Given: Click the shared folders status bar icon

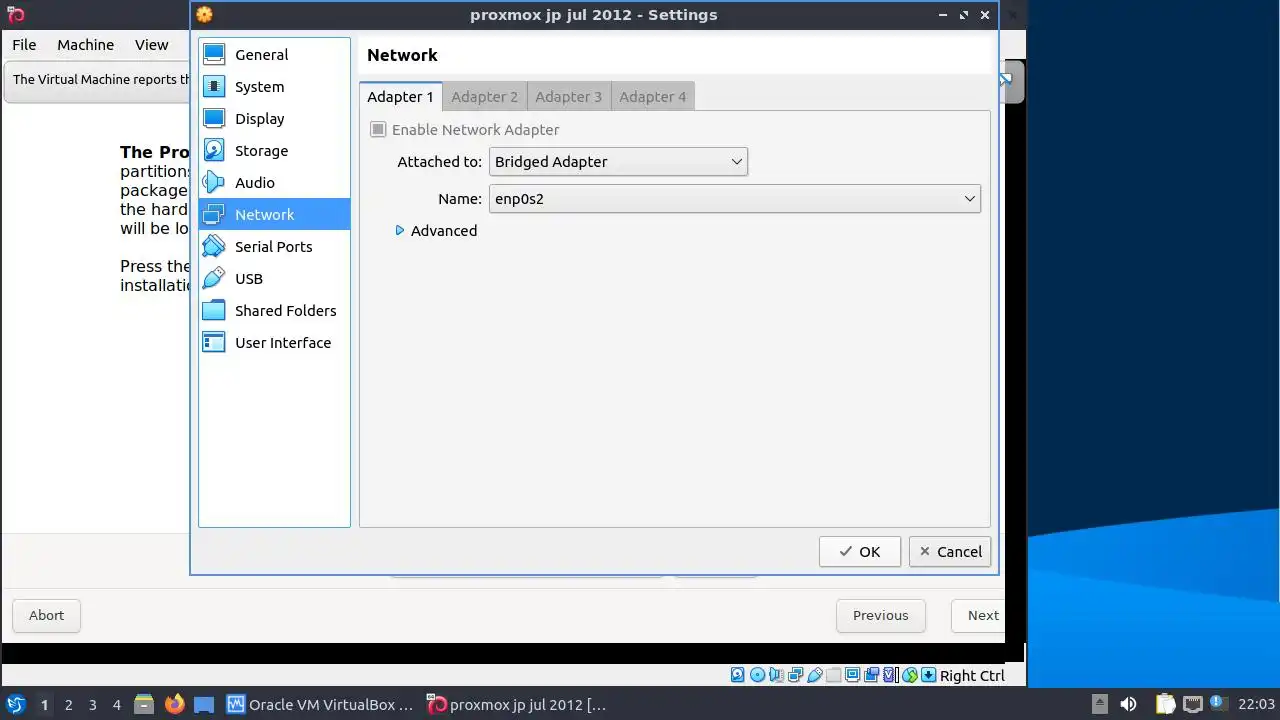Looking at the screenshot, I should pyautogui.click(x=834, y=675).
